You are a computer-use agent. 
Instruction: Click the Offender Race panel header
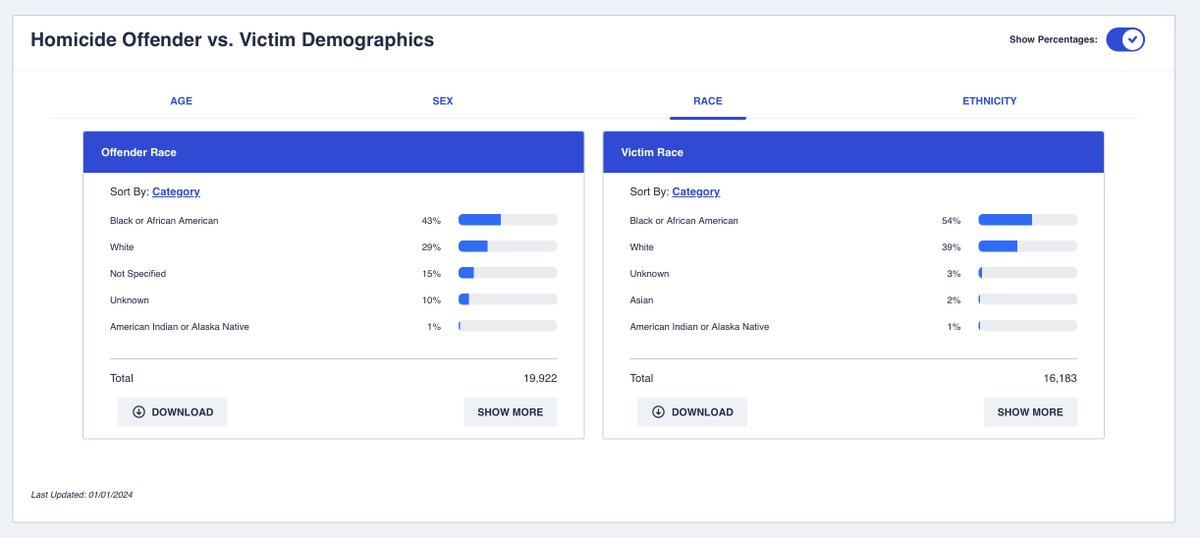tap(333, 152)
